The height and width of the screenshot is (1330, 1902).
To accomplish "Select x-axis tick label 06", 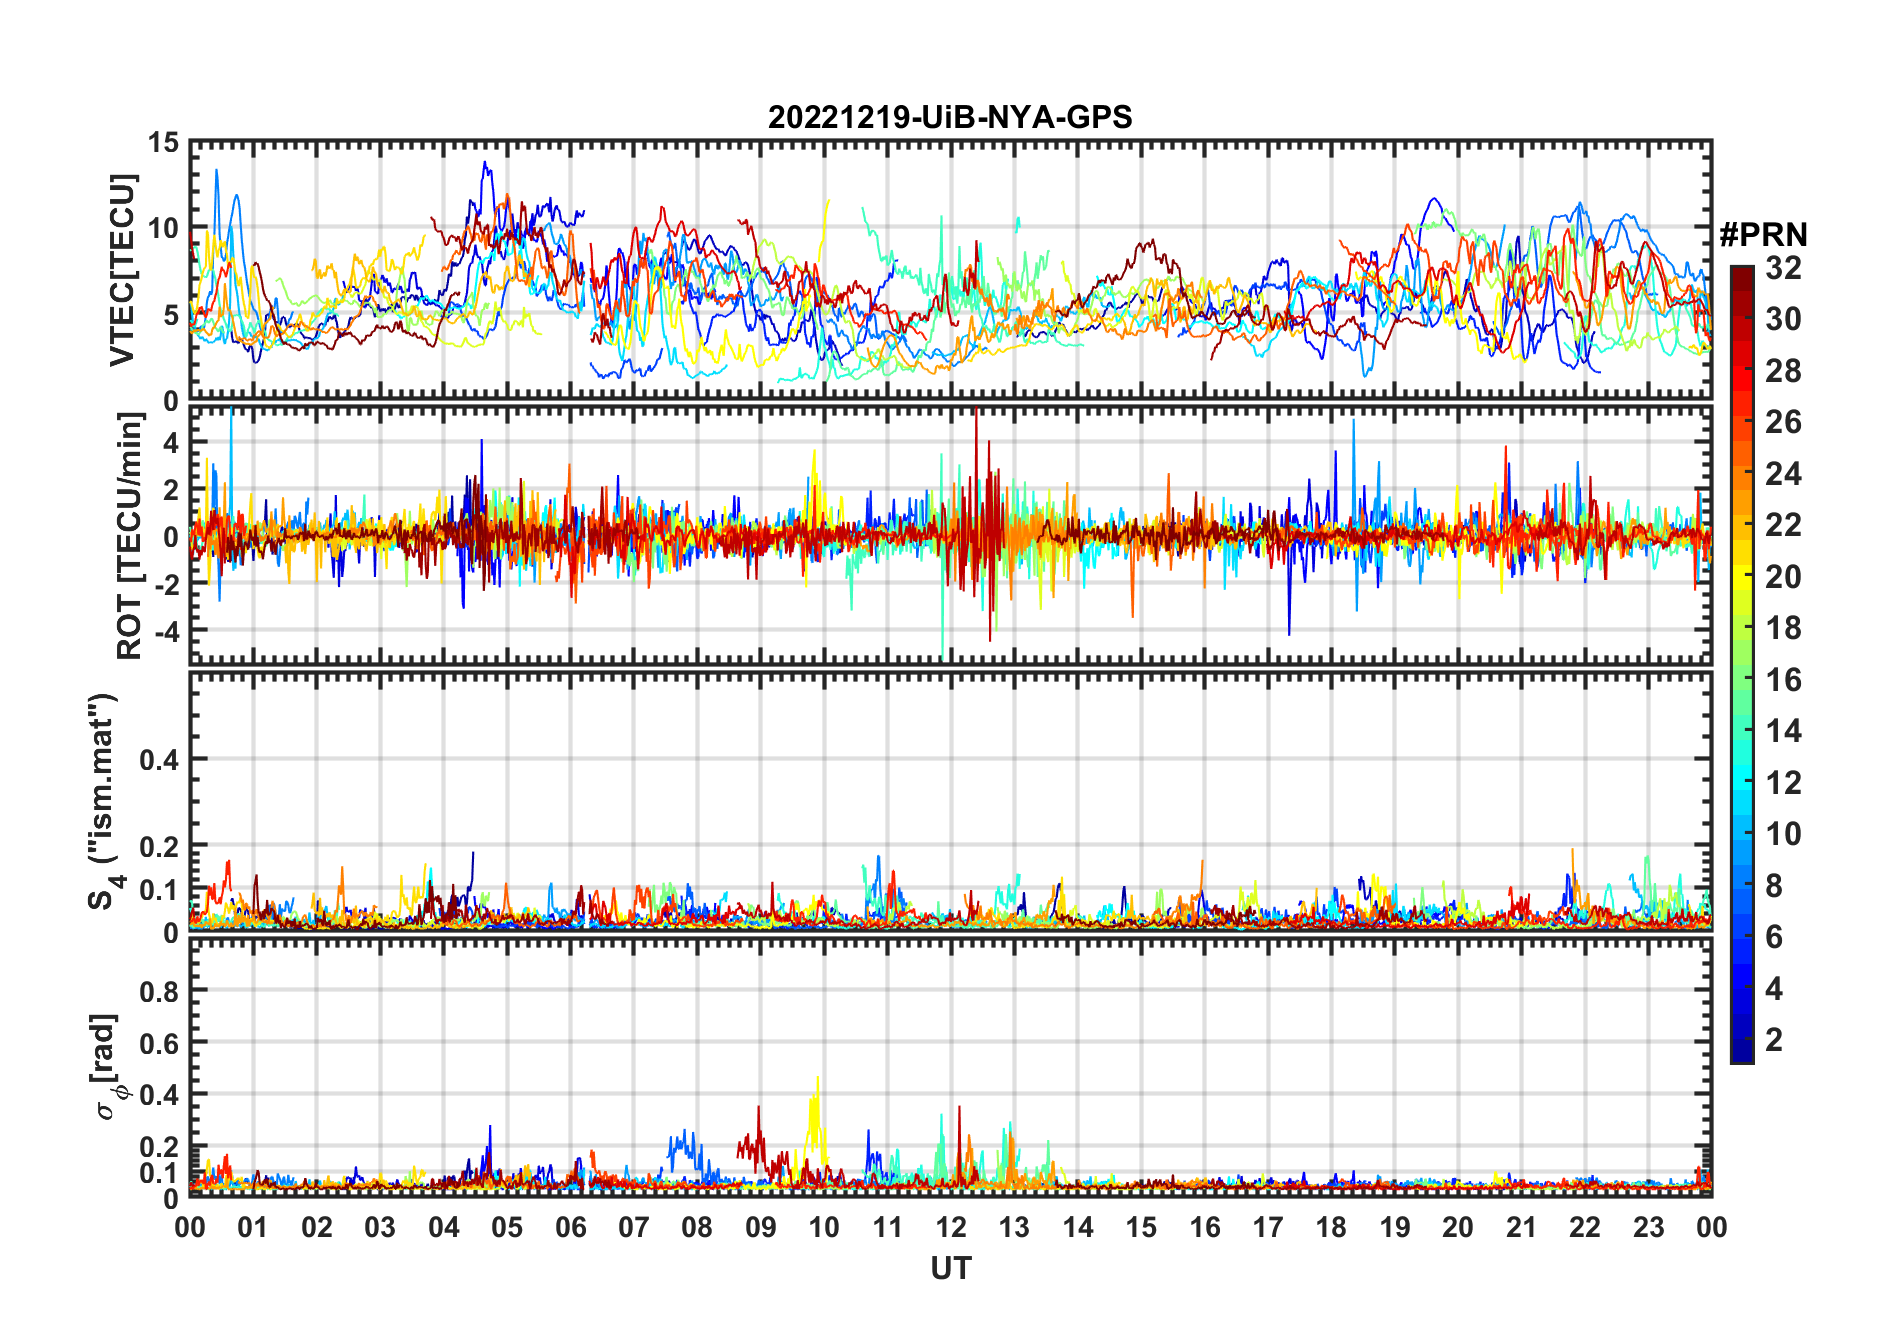I will coord(570,1227).
